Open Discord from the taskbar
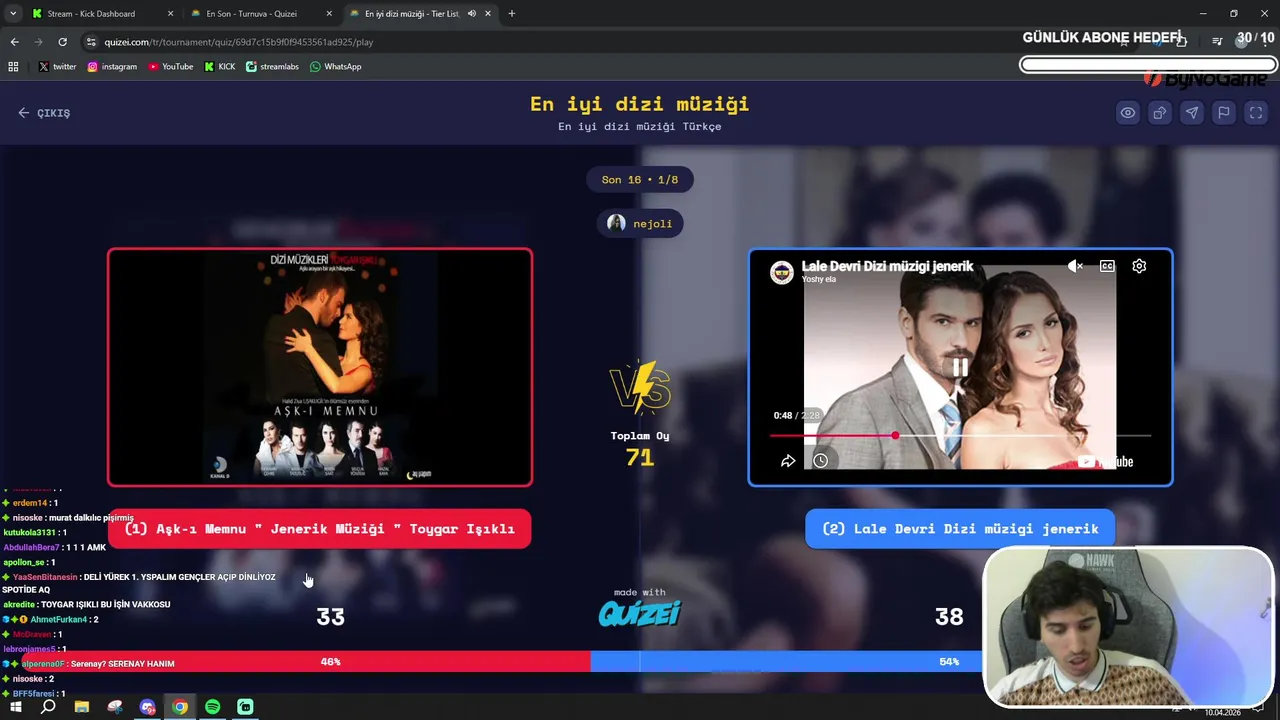Screen dimensions: 1280x720 pos(147,707)
